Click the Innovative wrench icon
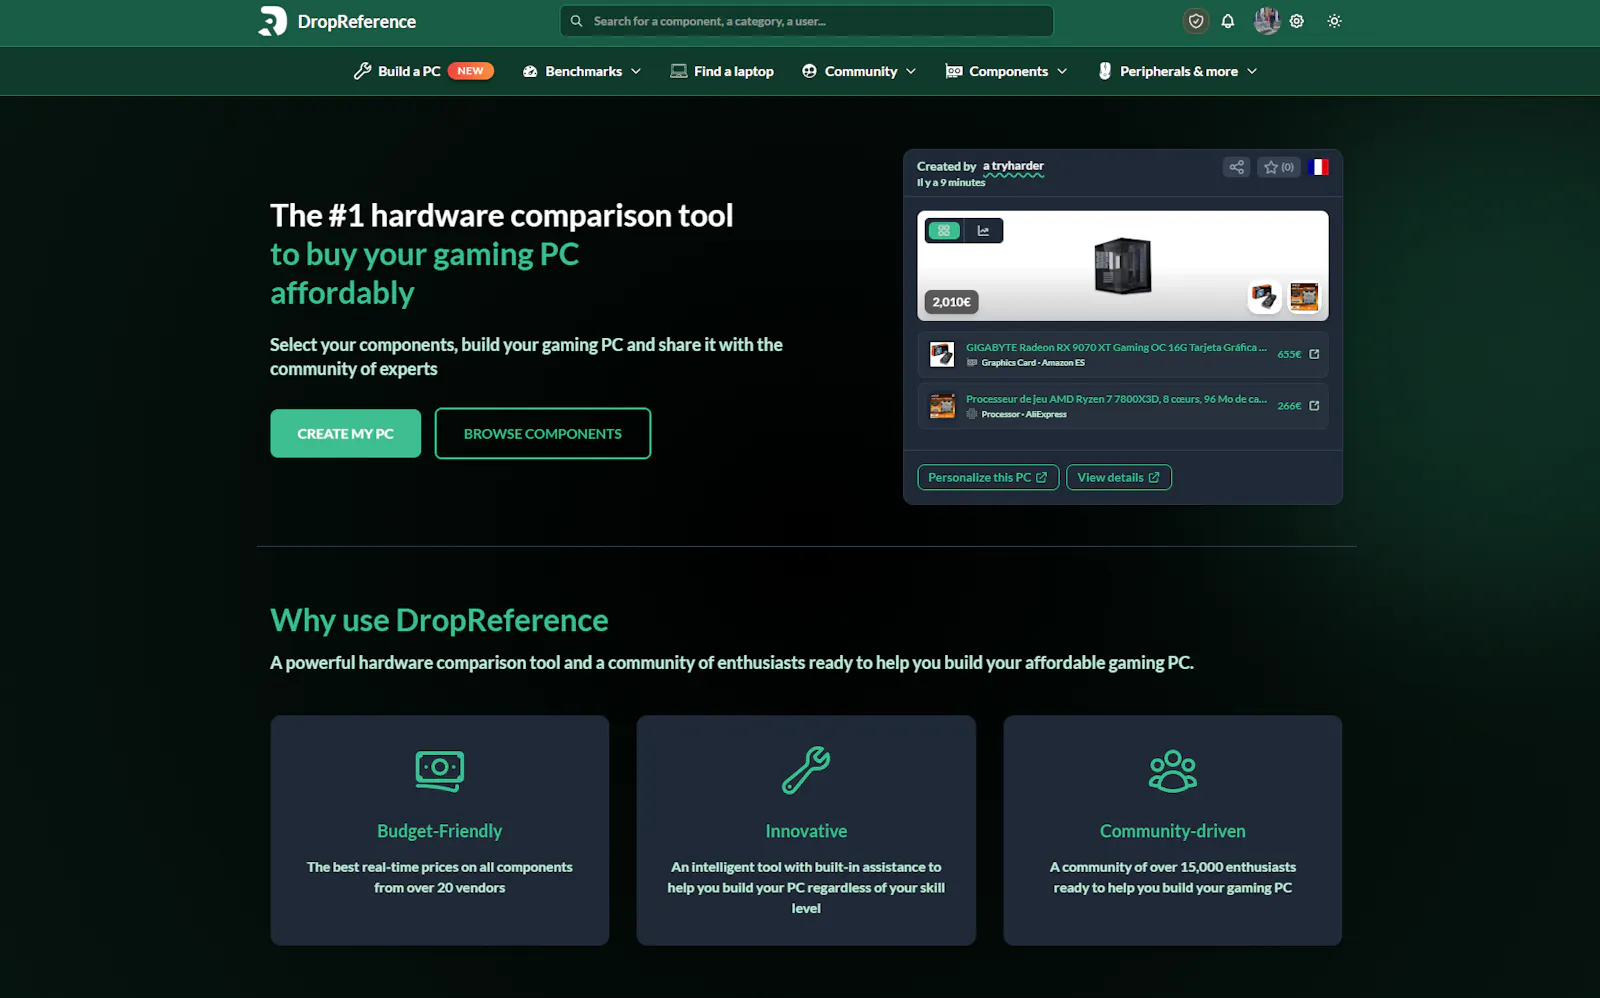Screen dimensions: 1600x998 [806, 770]
